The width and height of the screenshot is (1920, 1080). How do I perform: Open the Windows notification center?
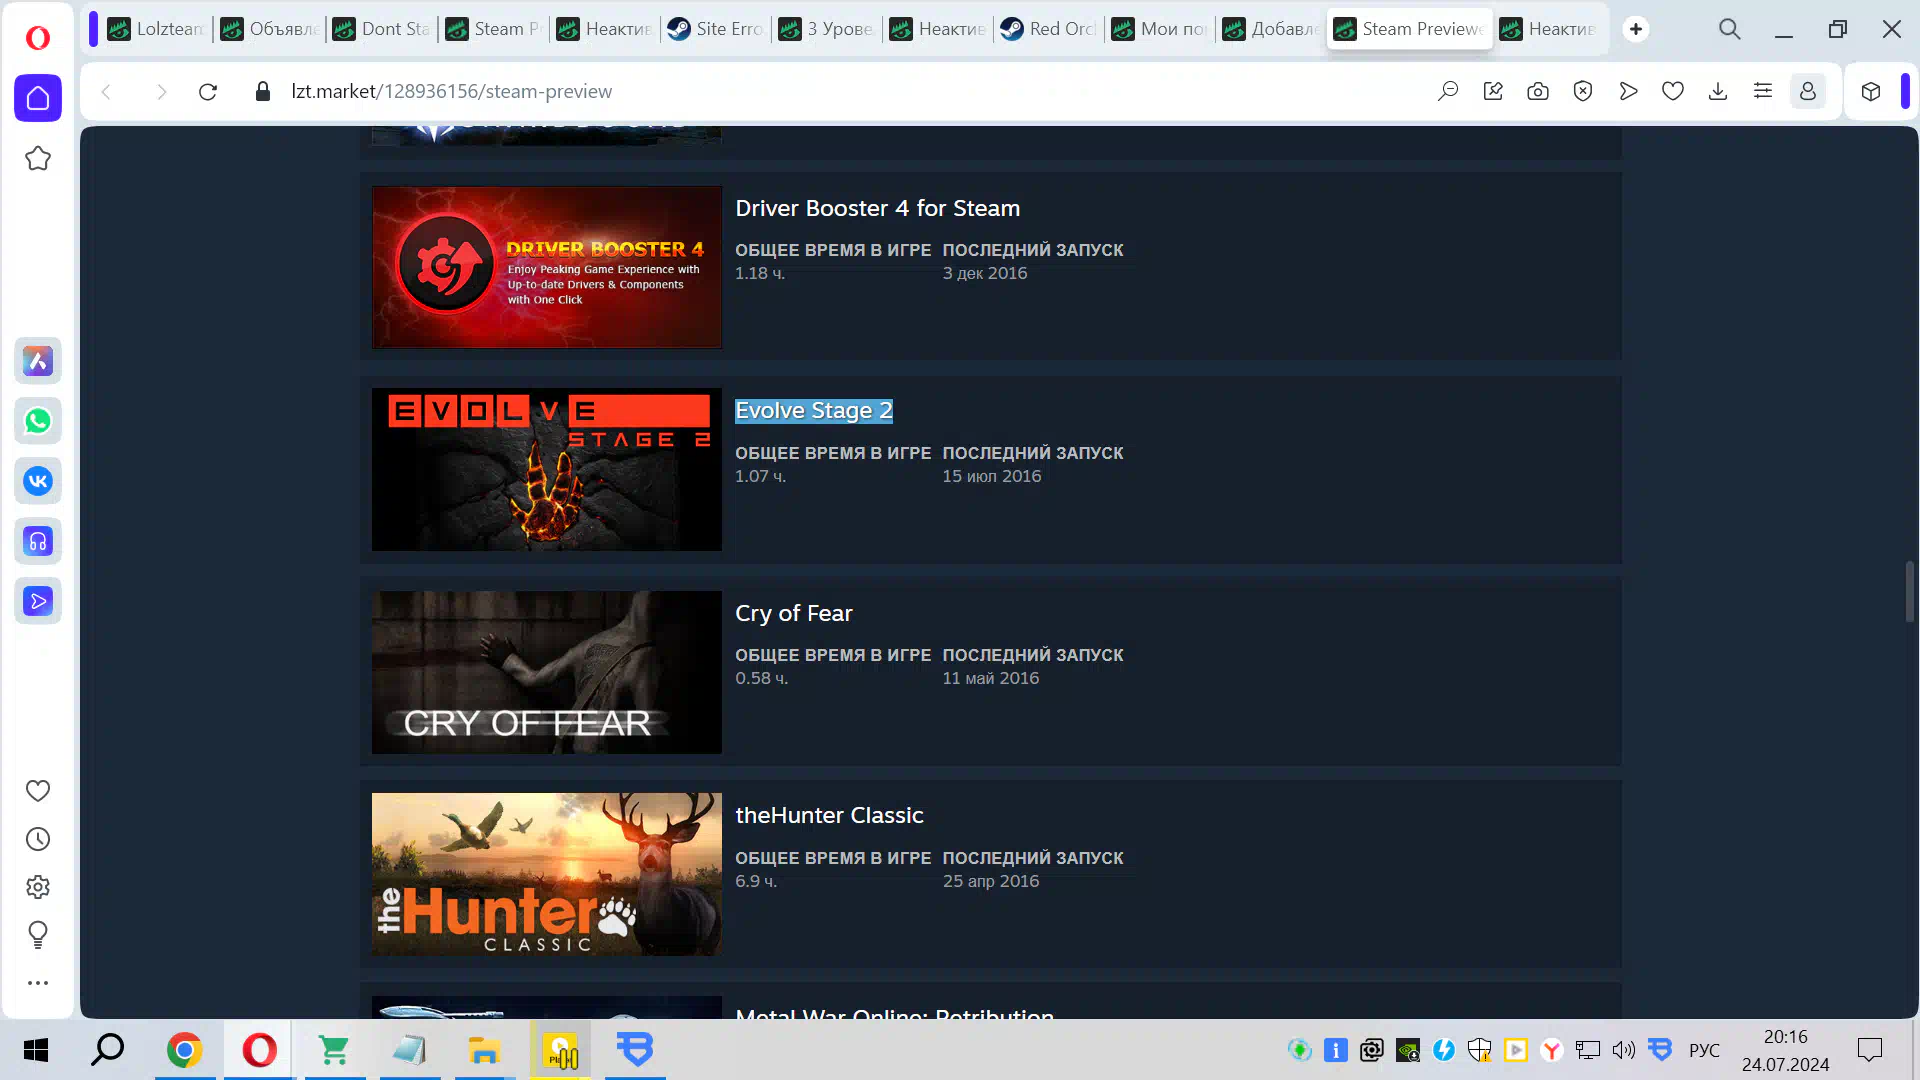(1870, 1050)
